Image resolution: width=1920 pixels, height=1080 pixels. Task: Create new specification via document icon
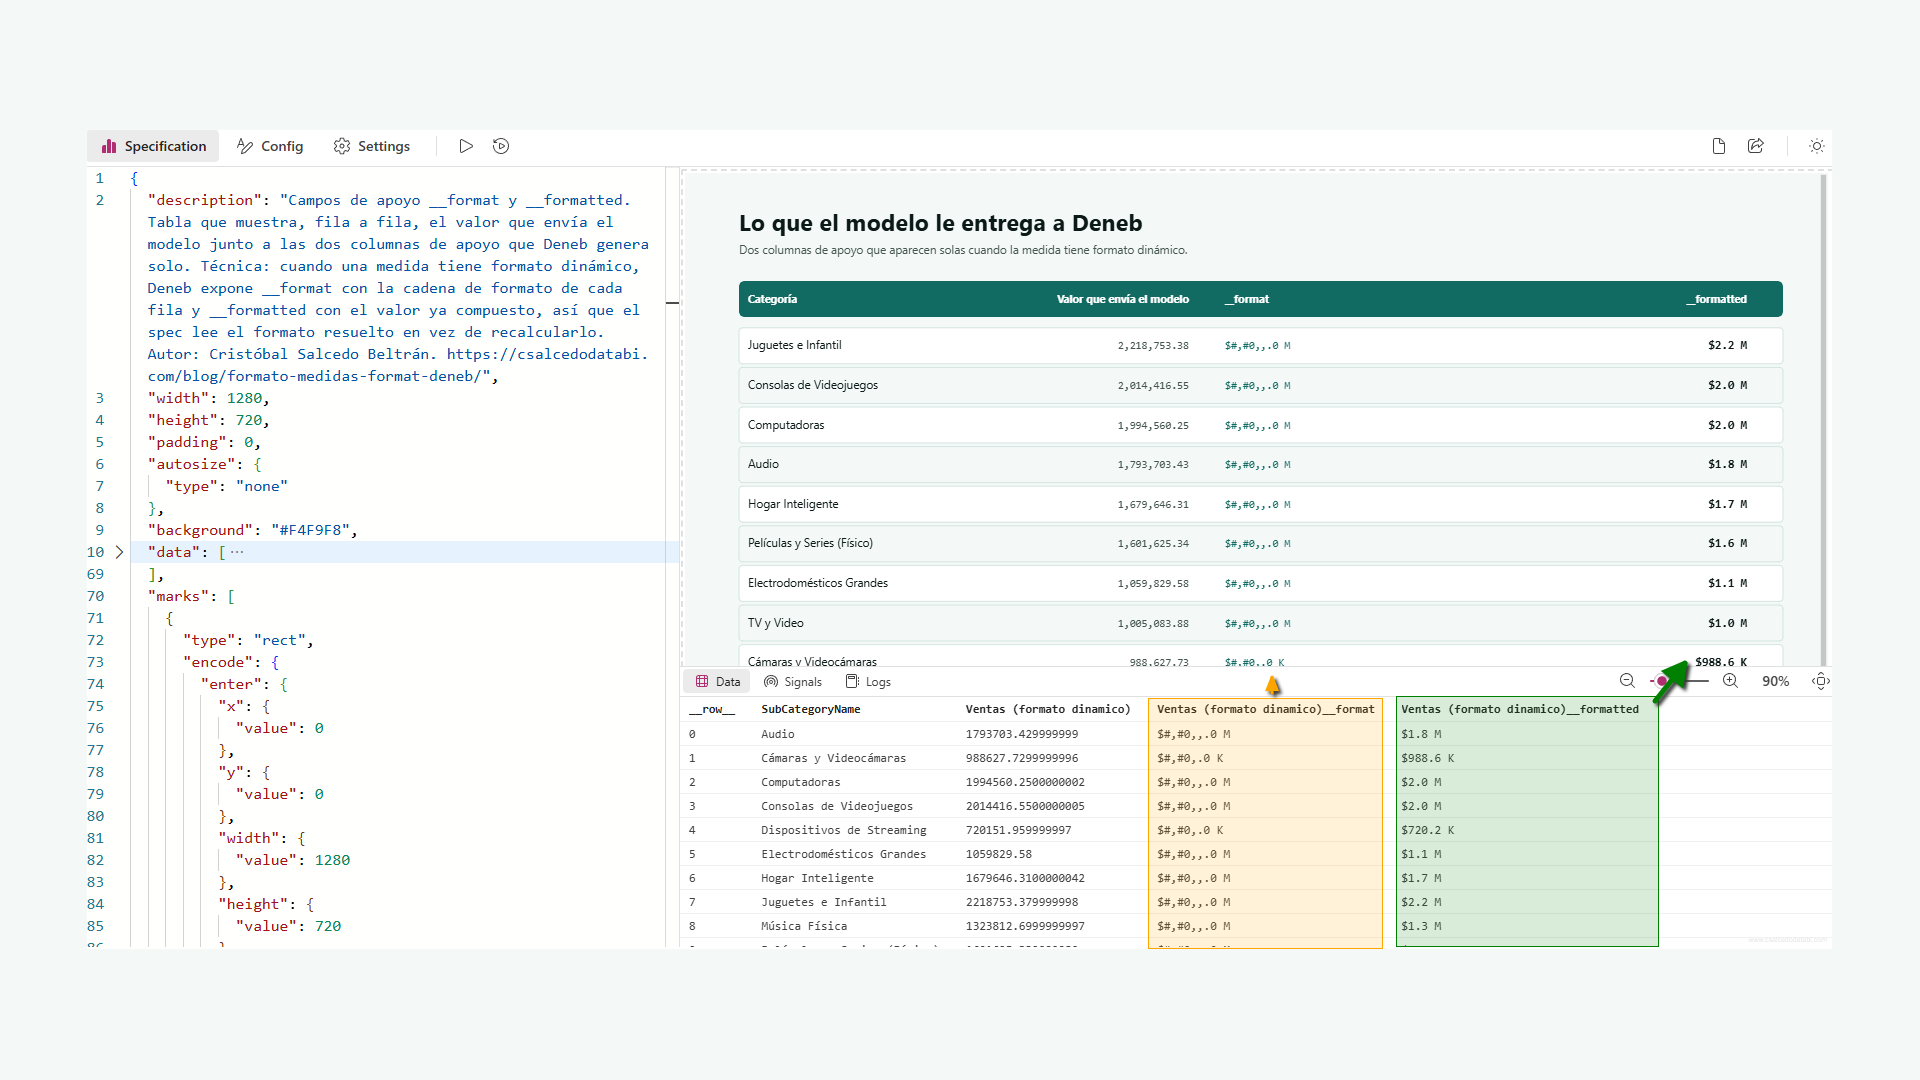[x=1719, y=146]
